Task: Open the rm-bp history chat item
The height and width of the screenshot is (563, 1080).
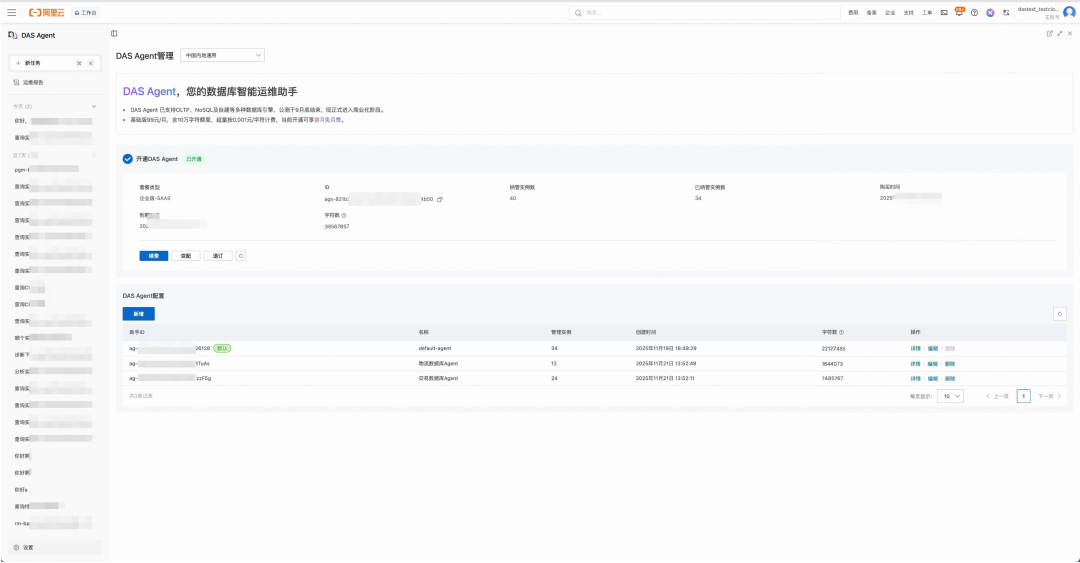Action: [53, 523]
